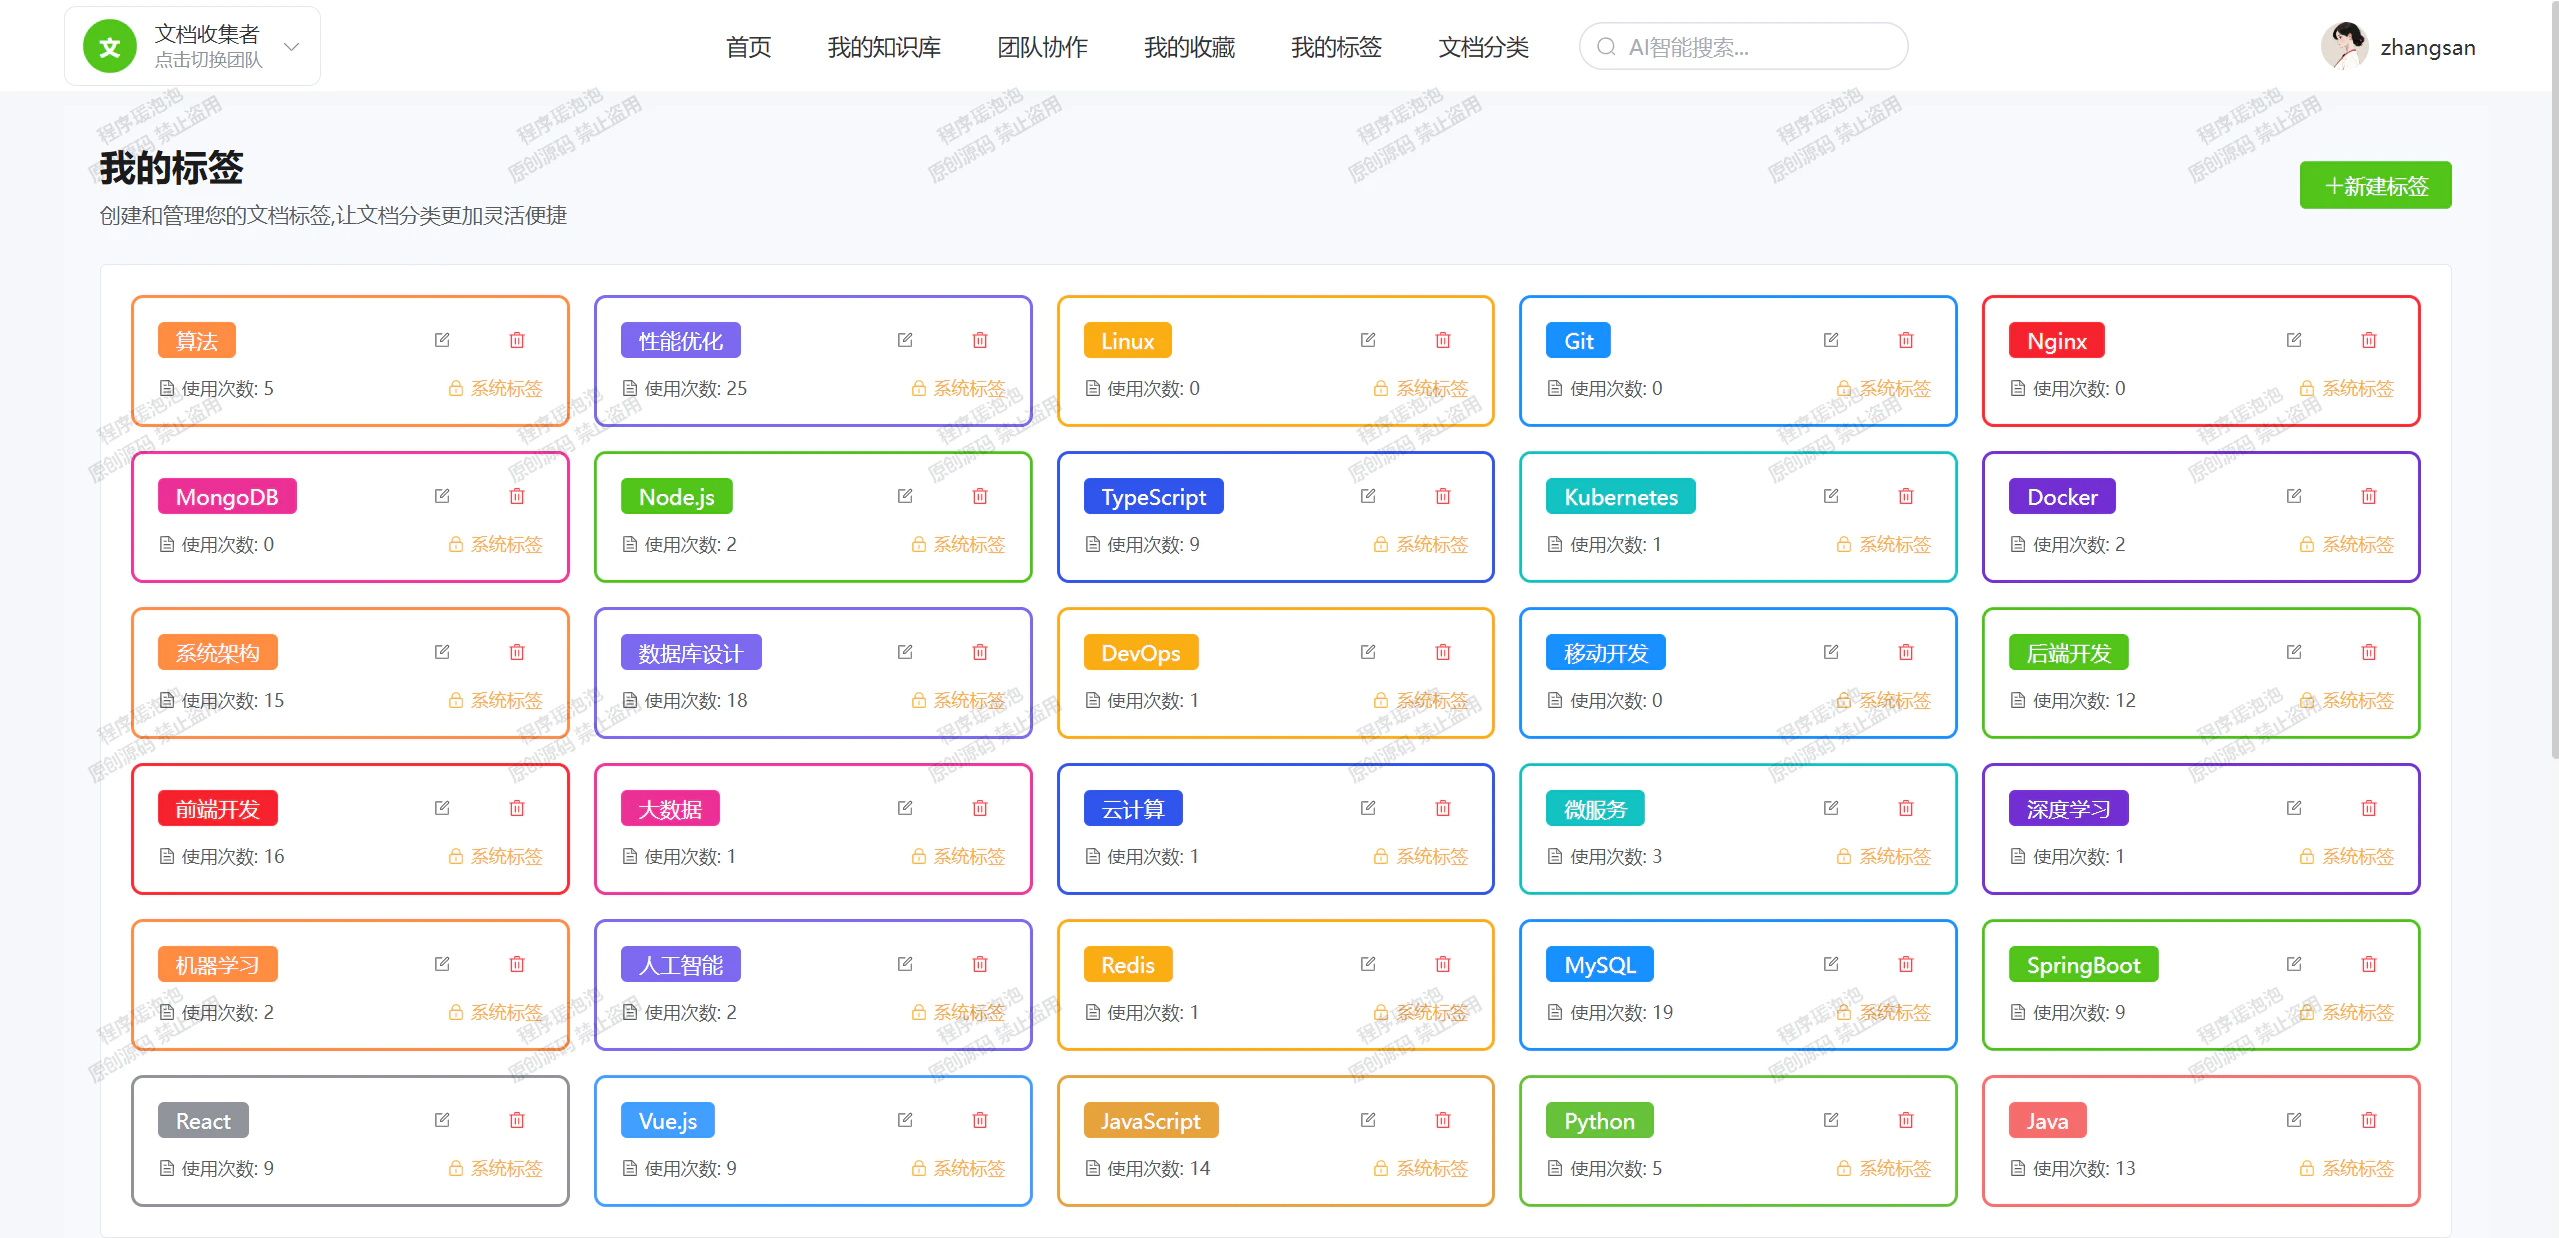
Task: Click the zhangsan username
Action: click(2427, 47)
